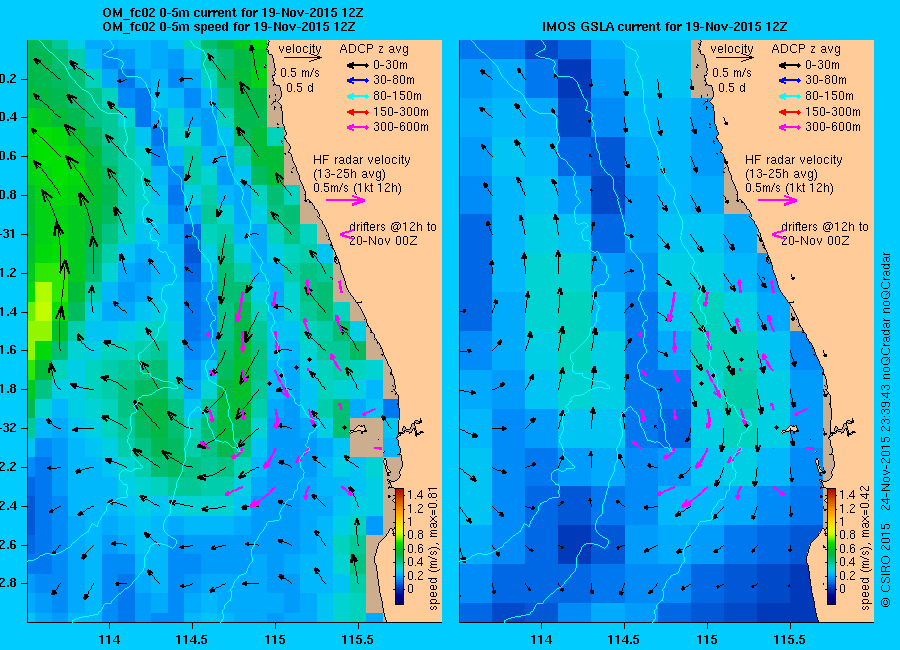Click '80-150m' legend label in OM_fc02 panel
Image resolution: width=900 pixels, height=650 pixels.
click(397, 96)
